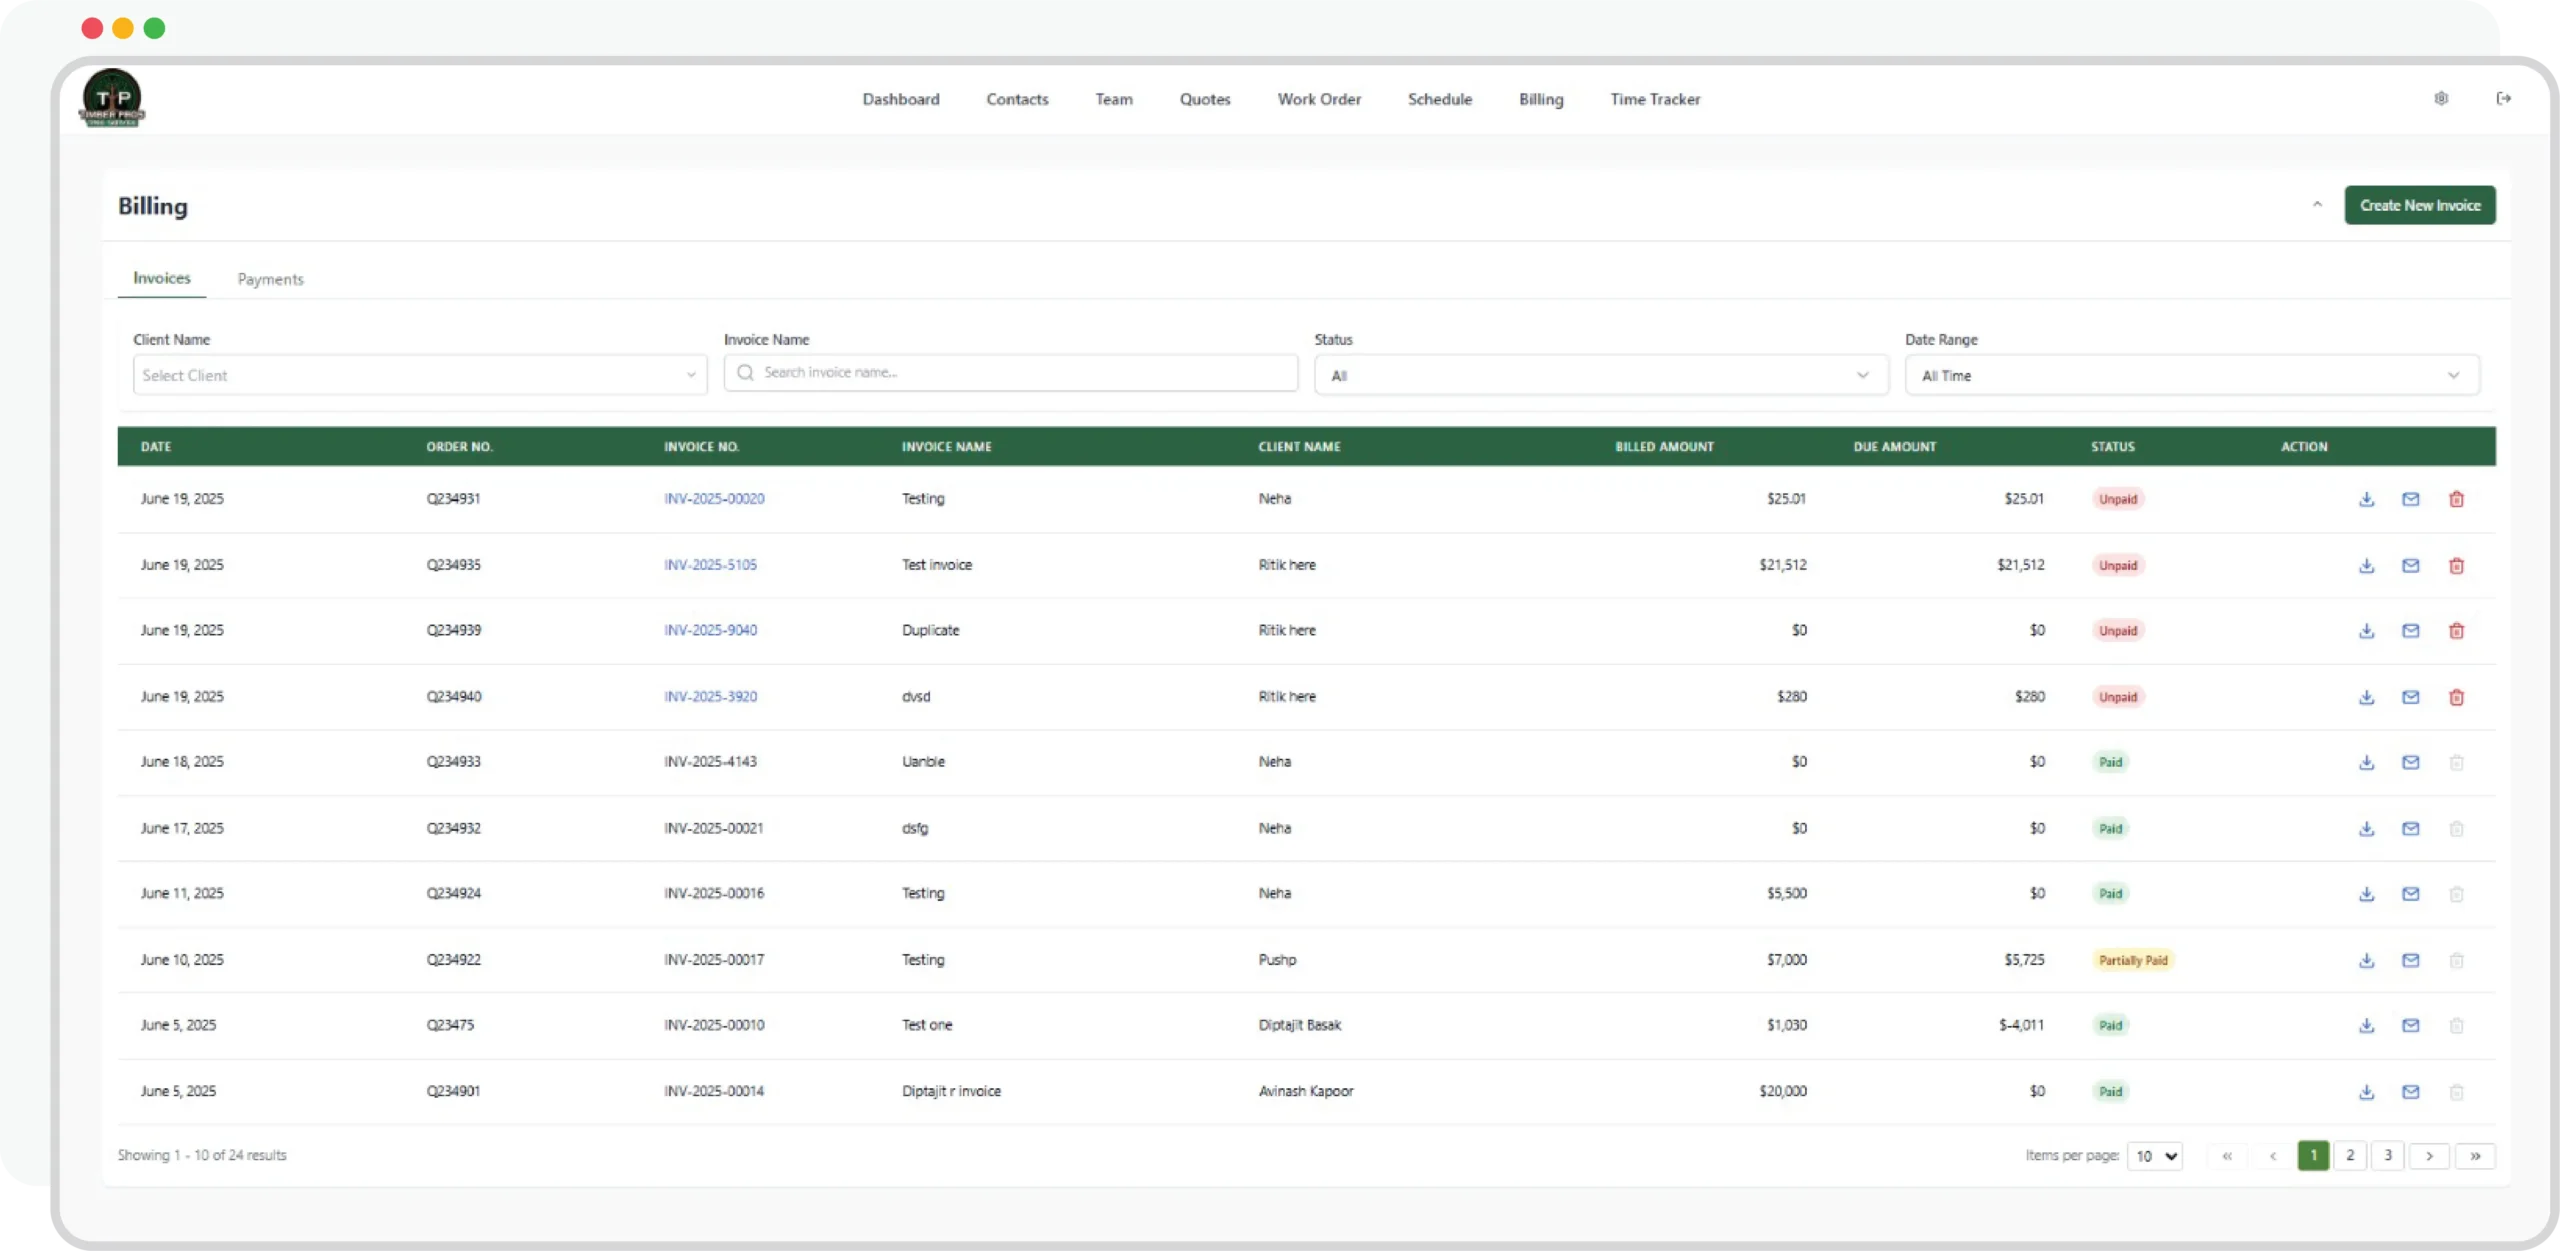Email invoice INV-2025-00014
Screen dimensions: 2560x1251
2411,1092
